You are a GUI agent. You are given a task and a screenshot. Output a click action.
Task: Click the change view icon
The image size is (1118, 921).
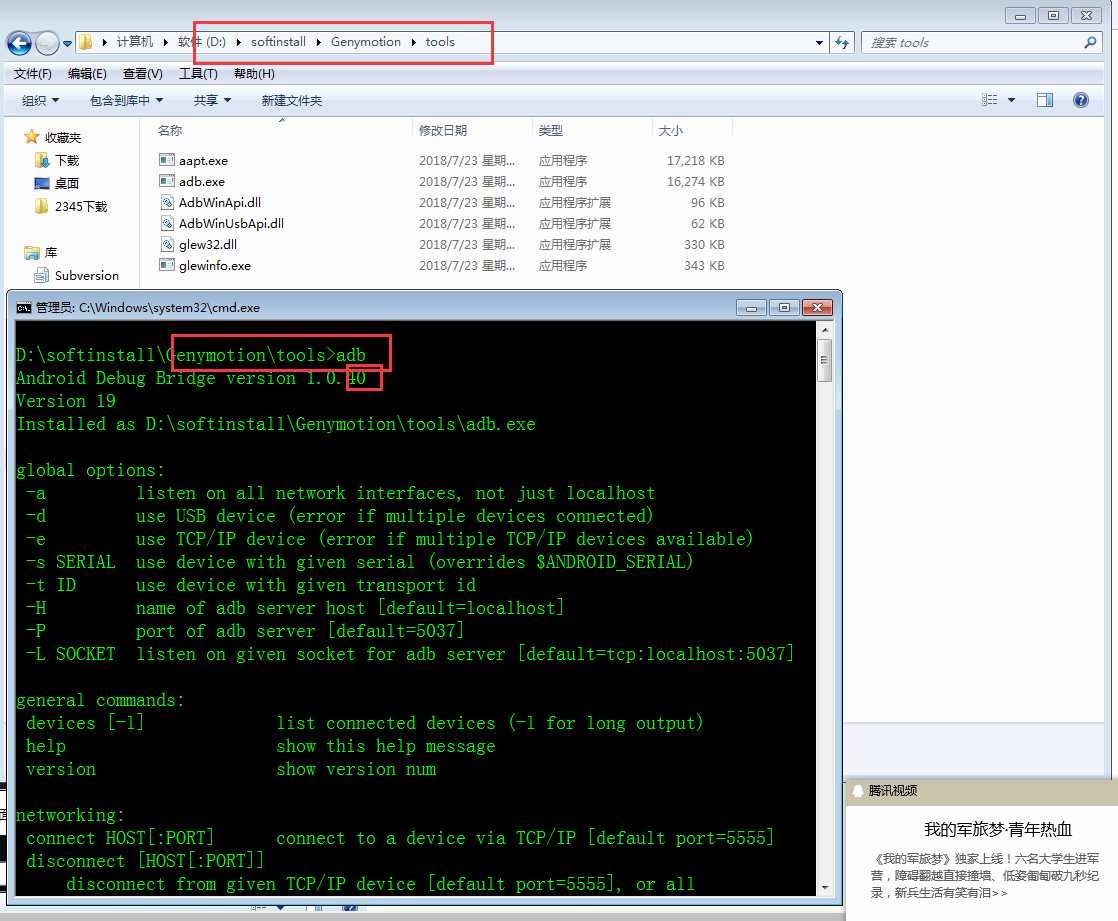tap(990, 100)
